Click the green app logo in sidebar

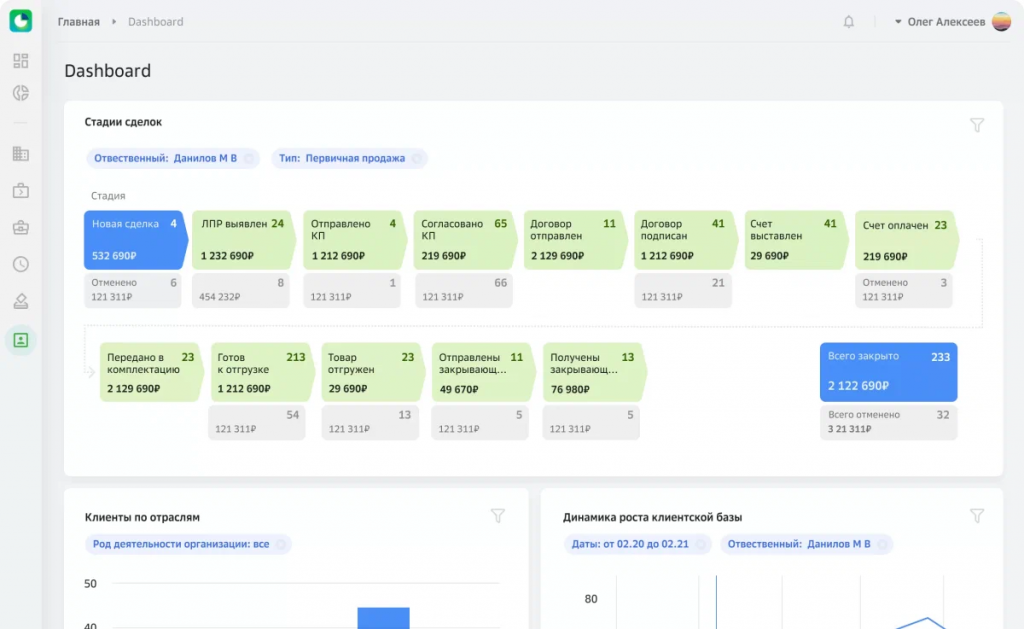tap(21, 21)
